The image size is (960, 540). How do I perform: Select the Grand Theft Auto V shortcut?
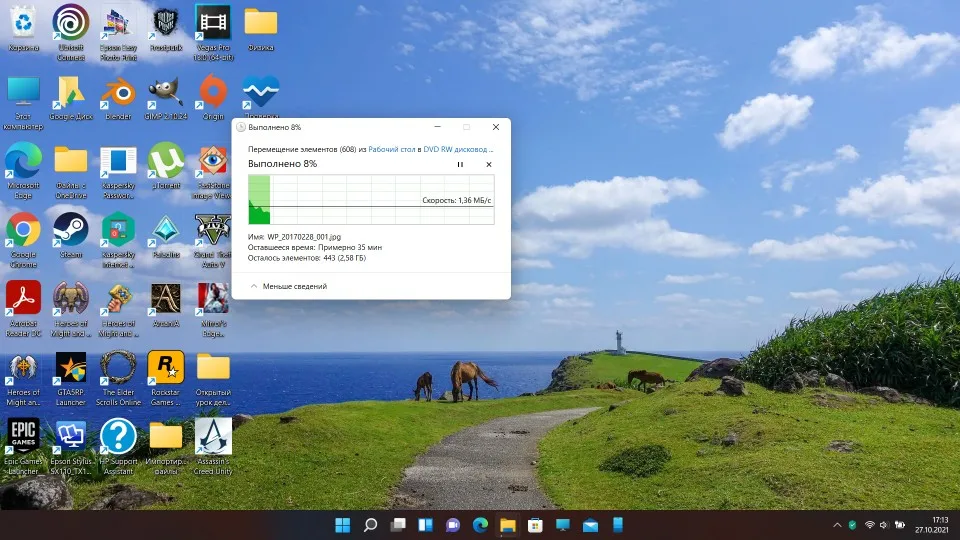pos(212,240)
